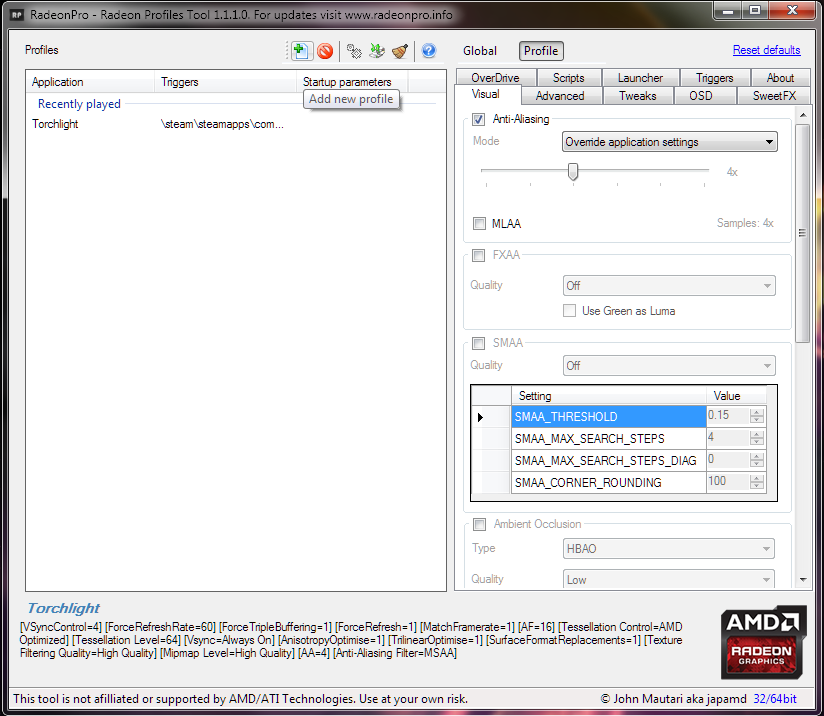This screenshot has width=824, height=716.
Task: Open the Triggers tab
Action: [x=714, y=78]
